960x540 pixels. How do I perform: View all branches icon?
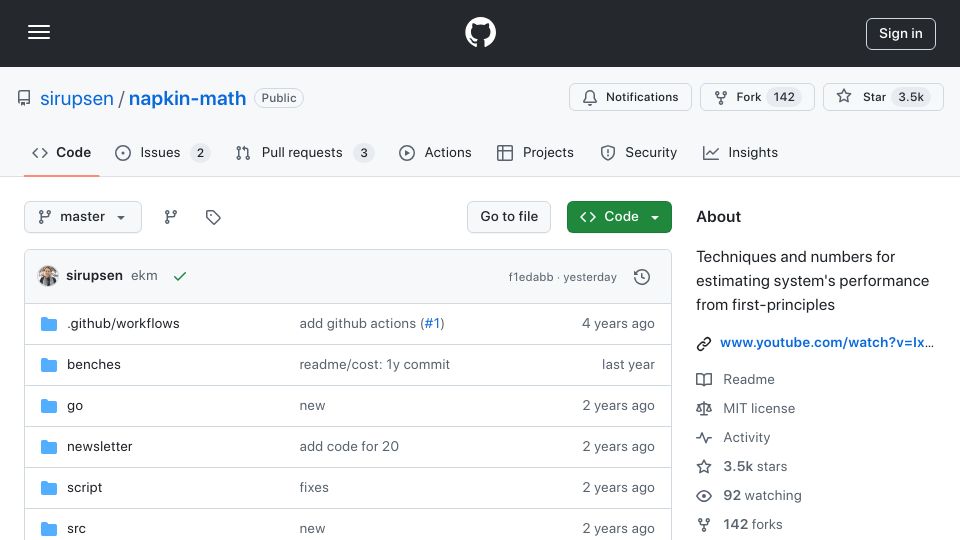tap(171, 217)
